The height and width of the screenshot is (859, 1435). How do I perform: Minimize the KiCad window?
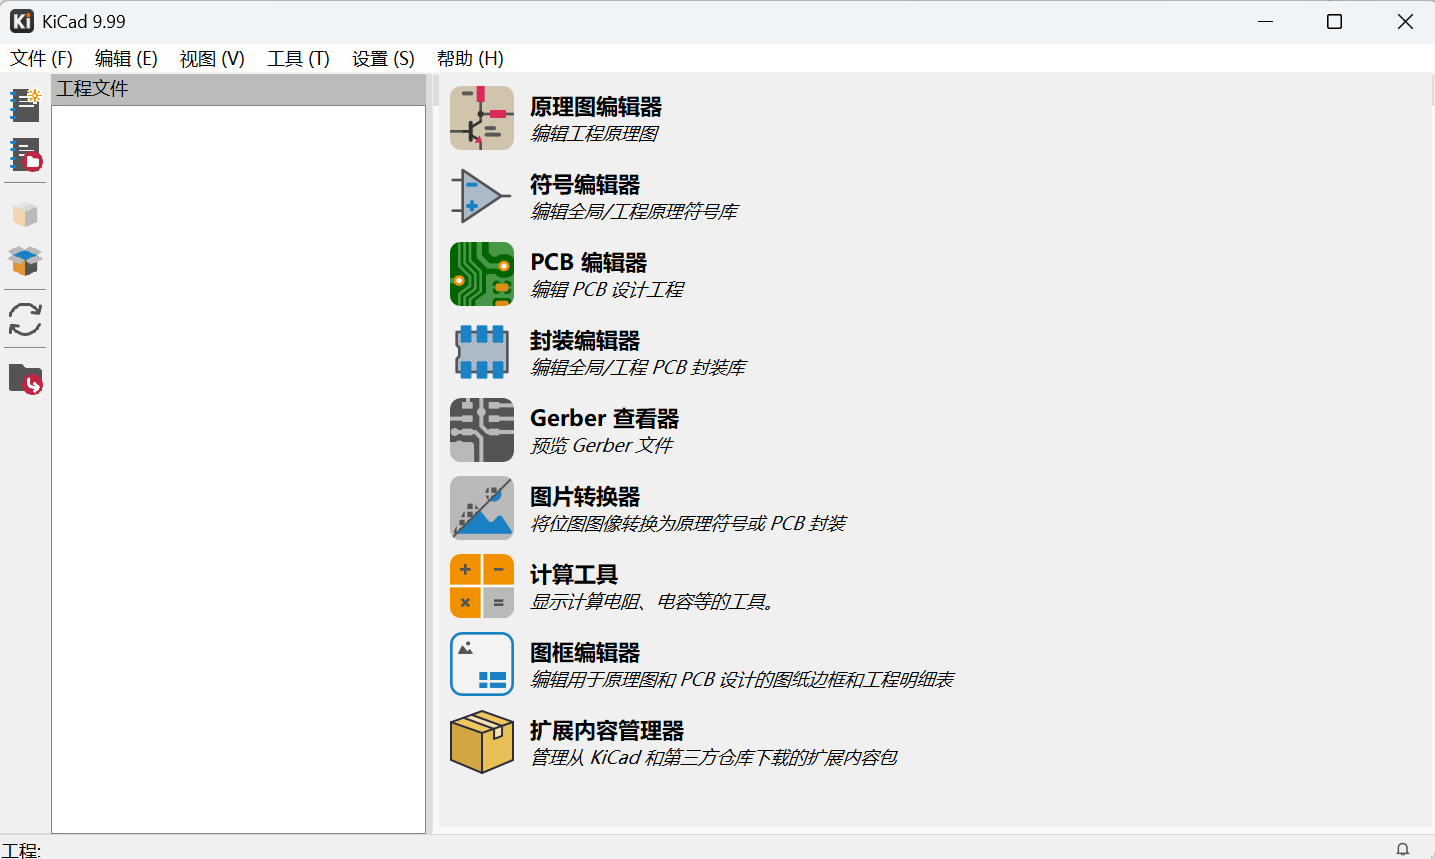pyautogui.click(x=1265, y=21)
